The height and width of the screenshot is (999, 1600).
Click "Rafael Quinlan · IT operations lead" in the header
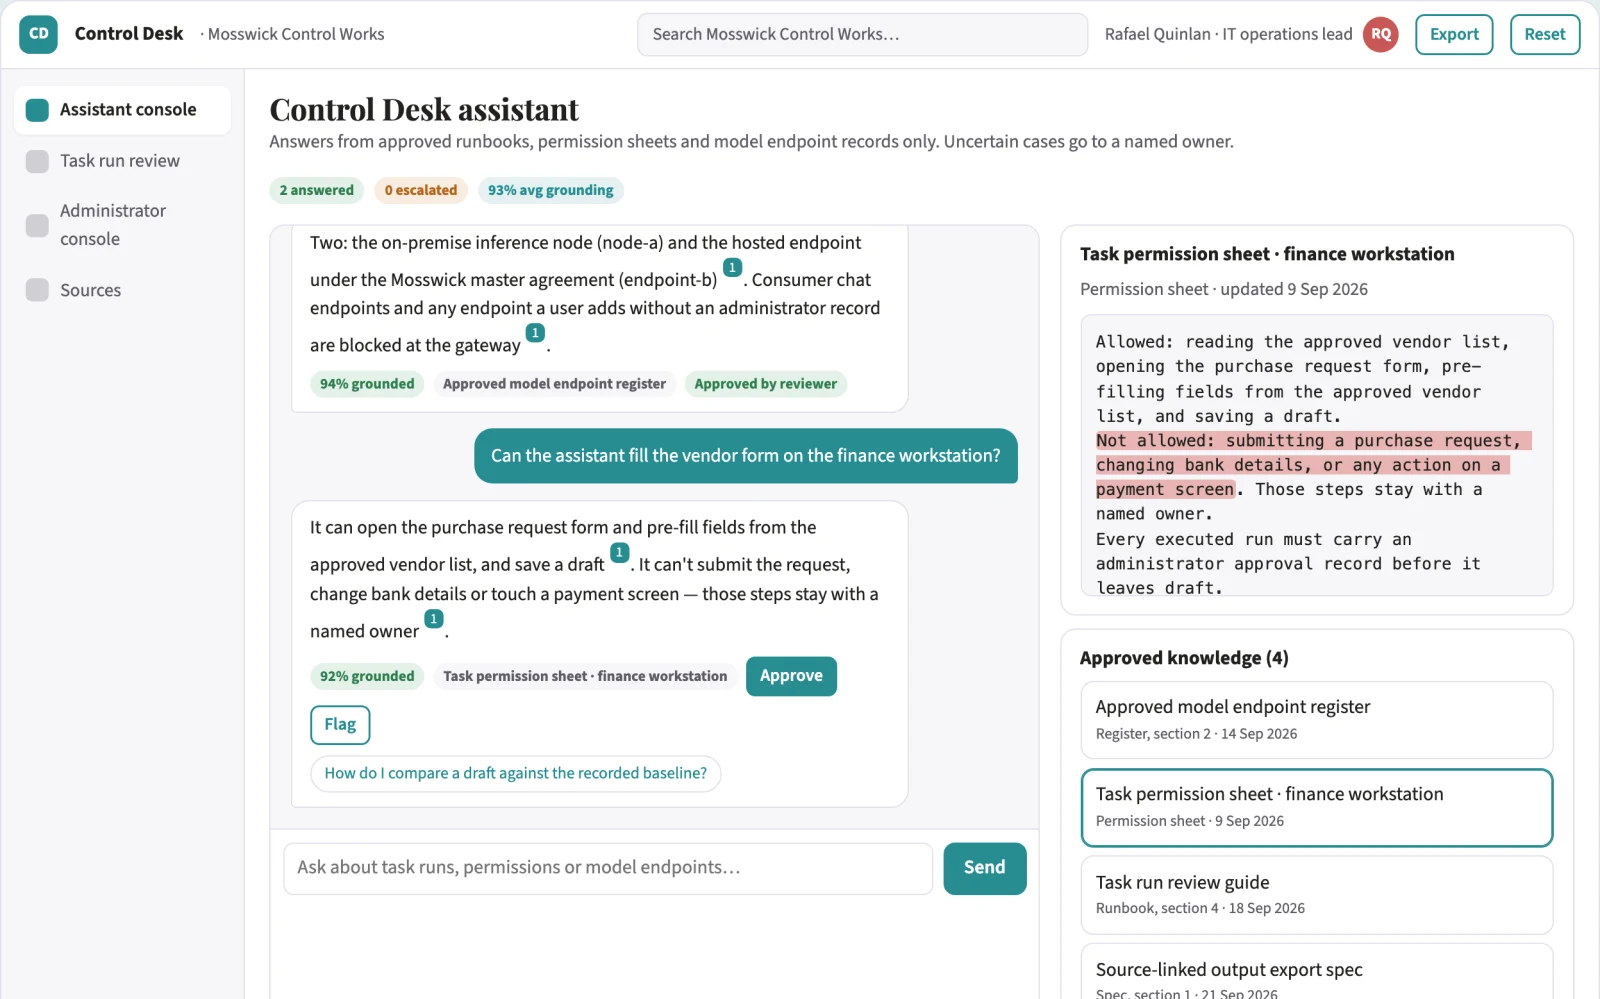click(1228, 34)
